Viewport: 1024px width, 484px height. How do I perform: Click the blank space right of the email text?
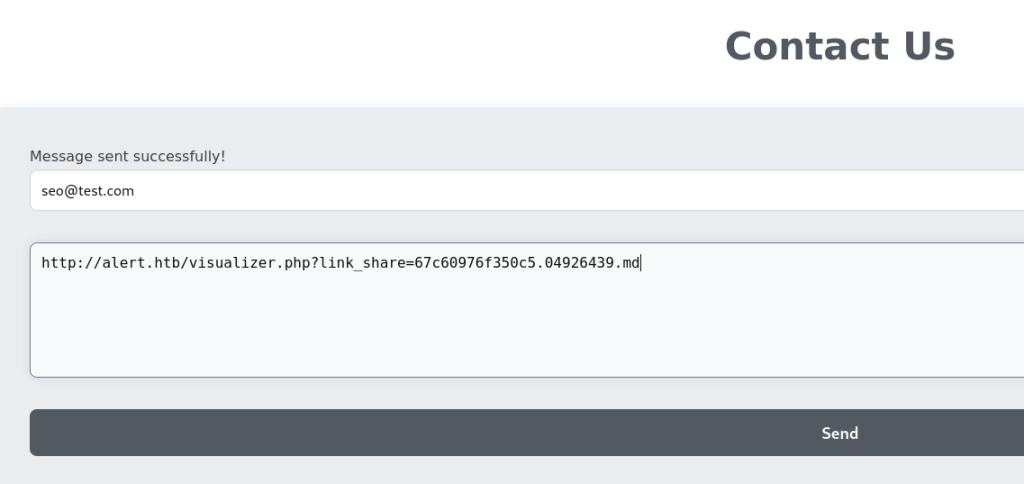click(600, 191)
